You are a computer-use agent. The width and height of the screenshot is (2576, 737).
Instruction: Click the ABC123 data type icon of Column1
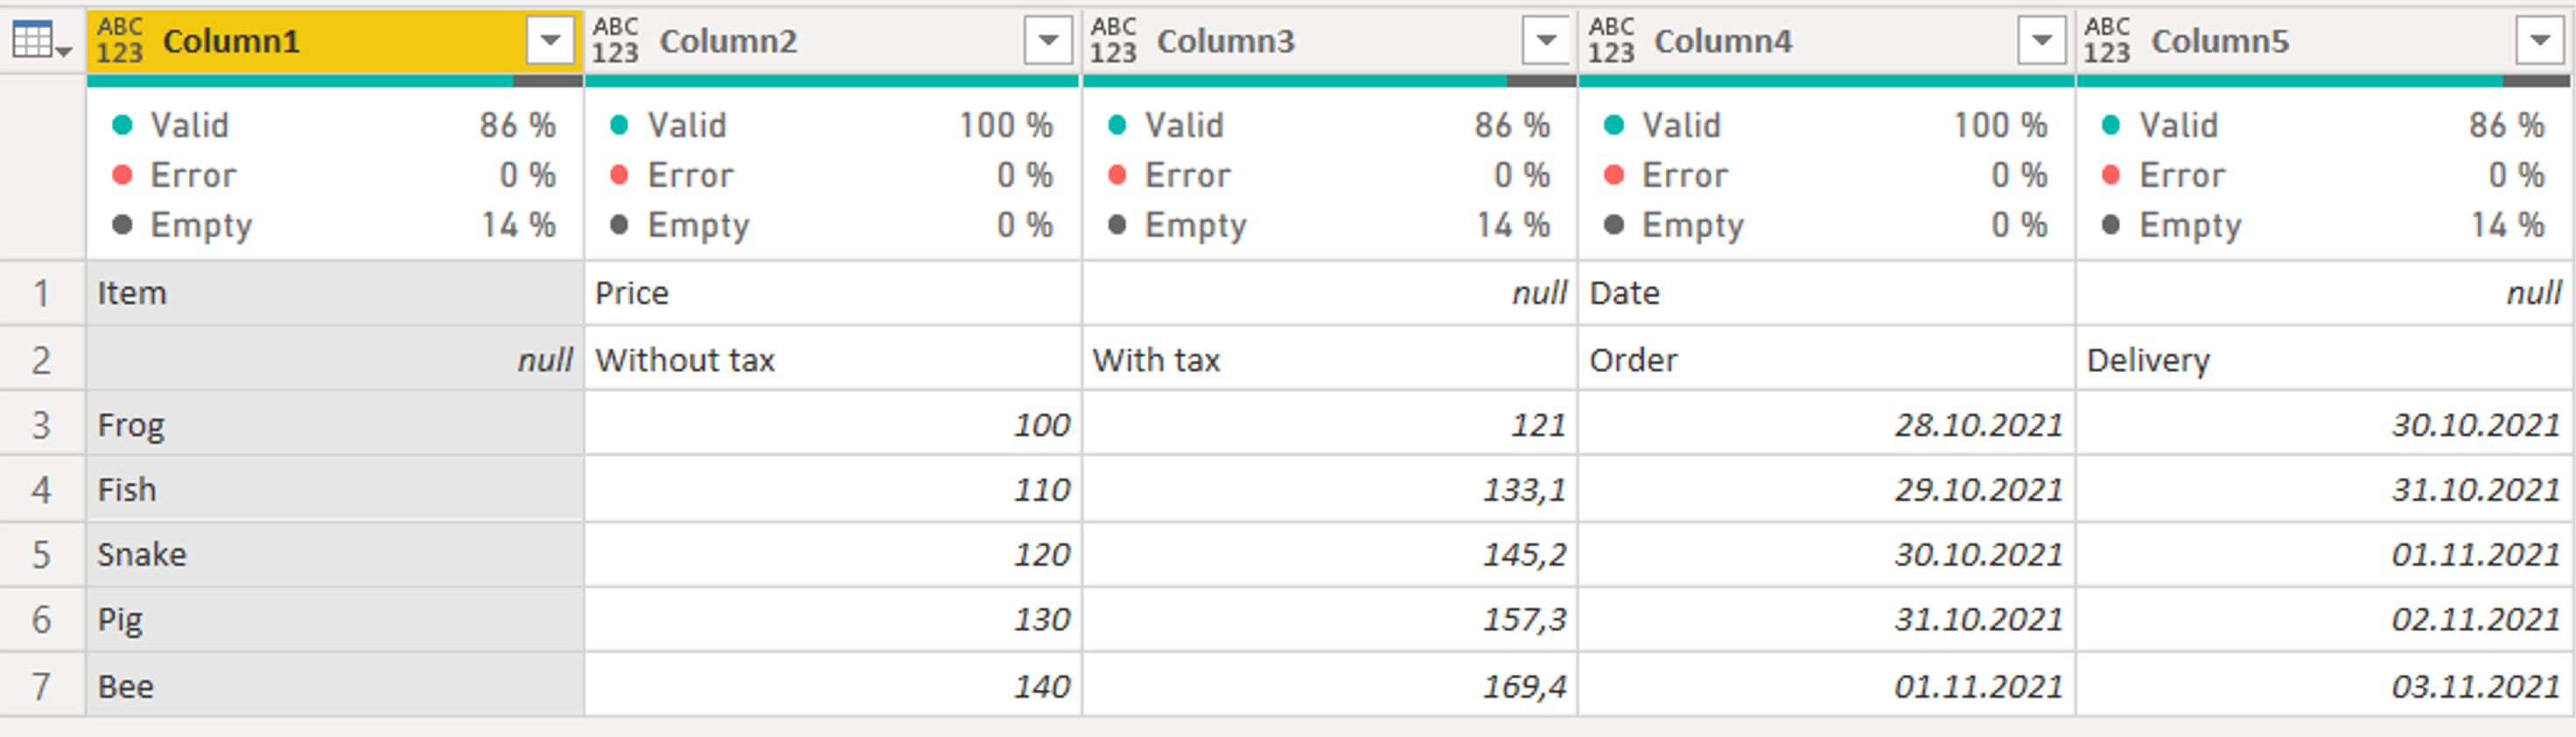[120, 41]
